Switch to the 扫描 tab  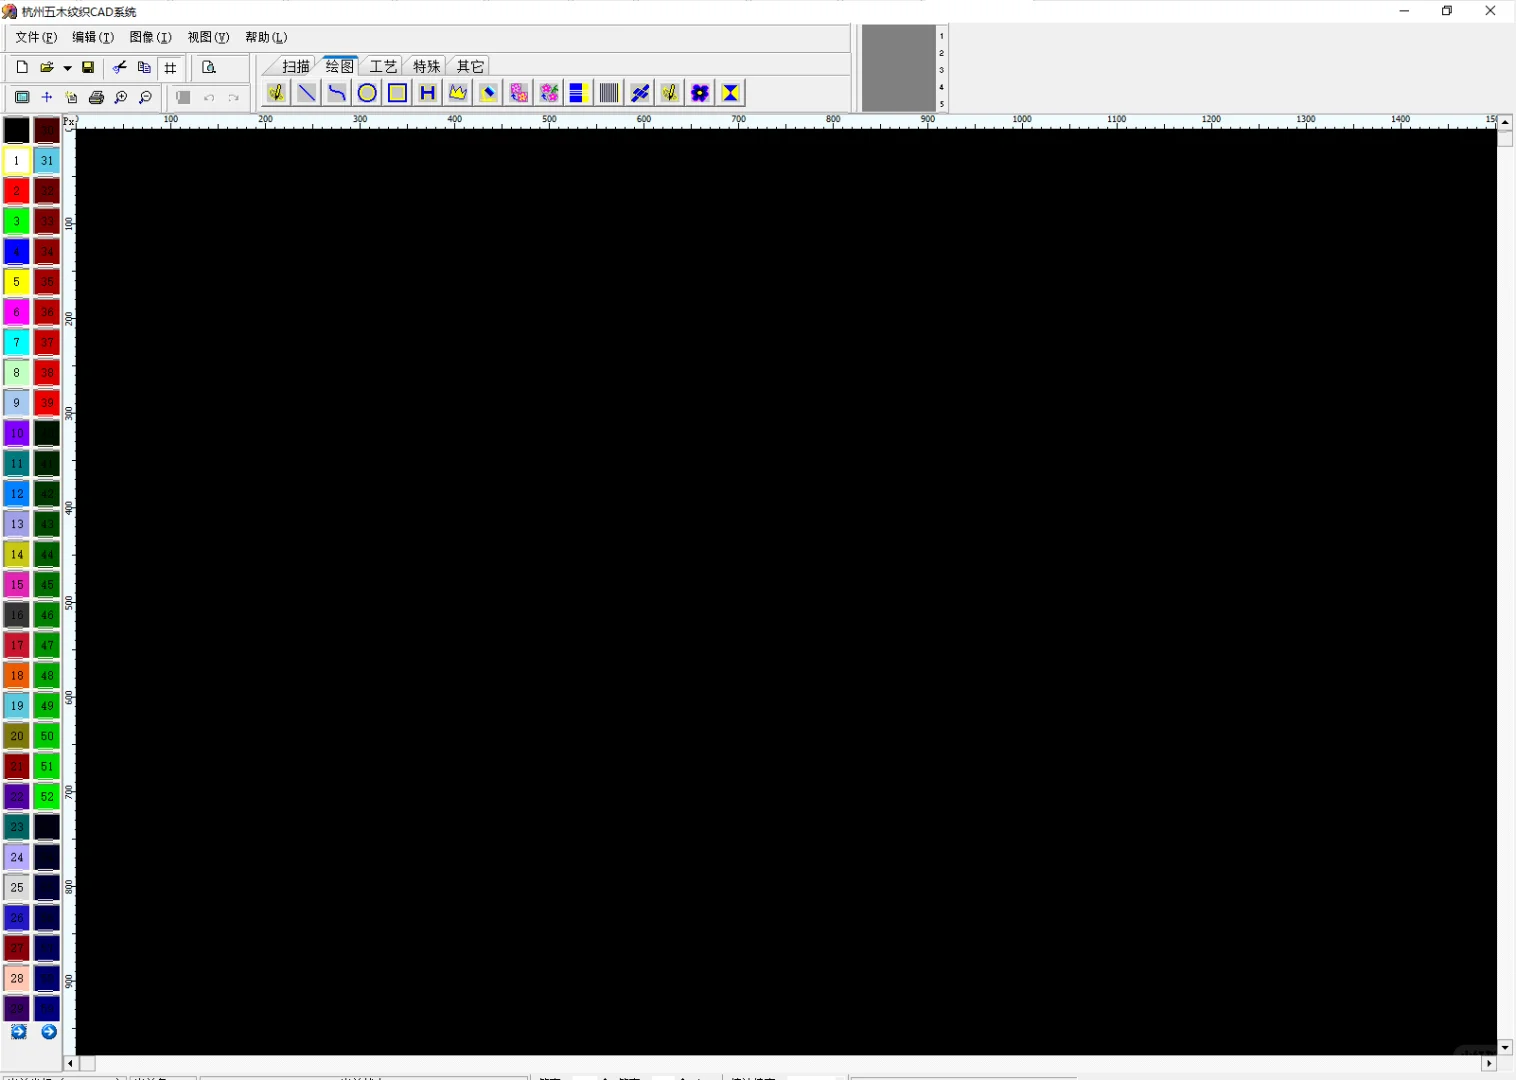point(295,66)
